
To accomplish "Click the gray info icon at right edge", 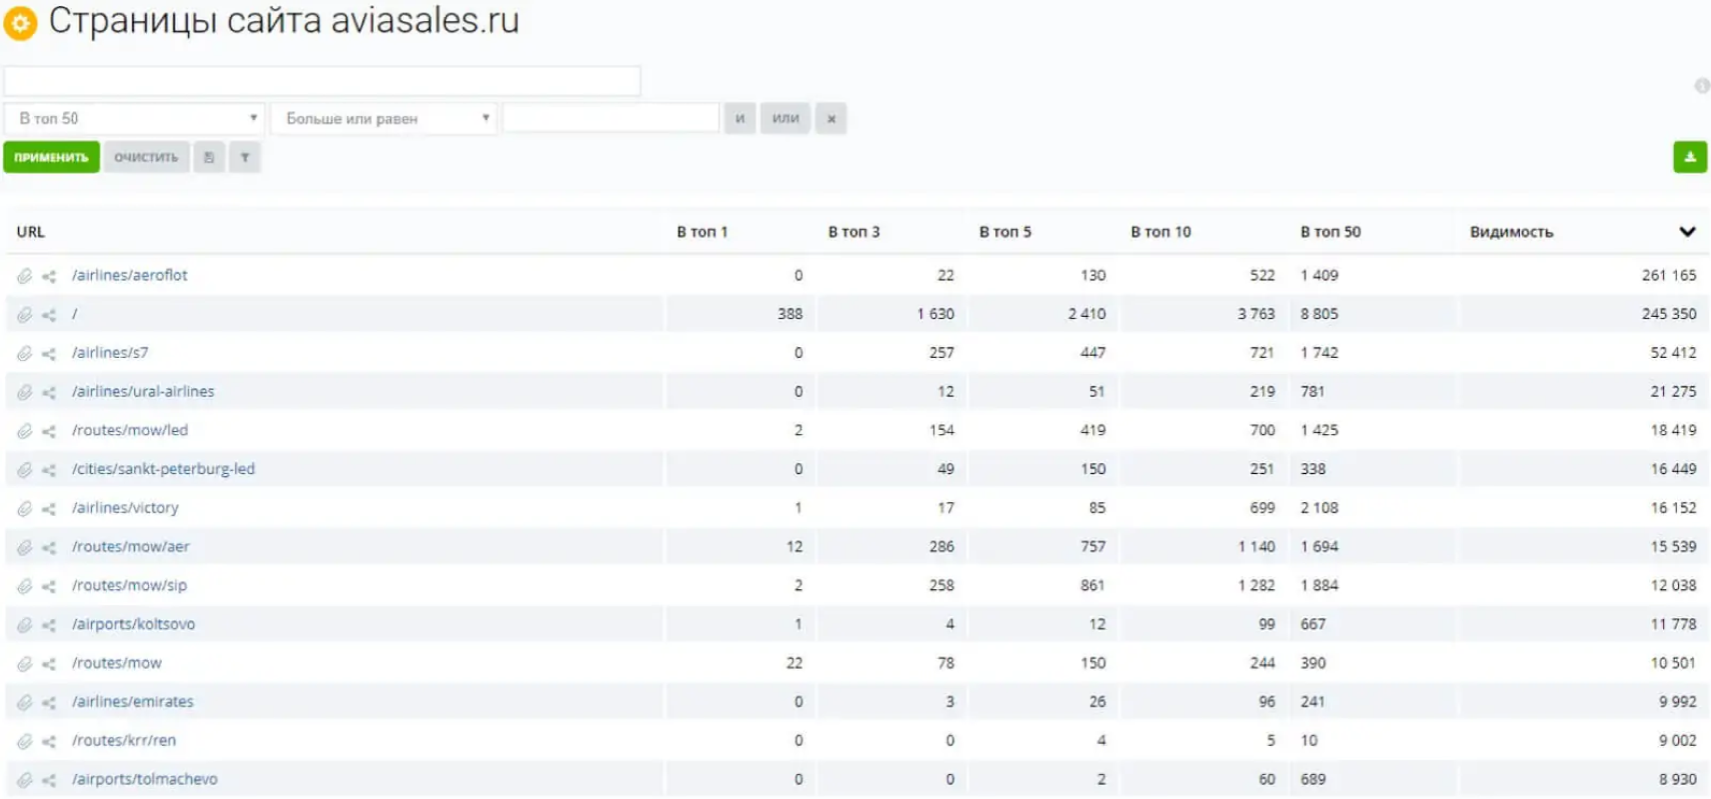I will point(1702,86).
